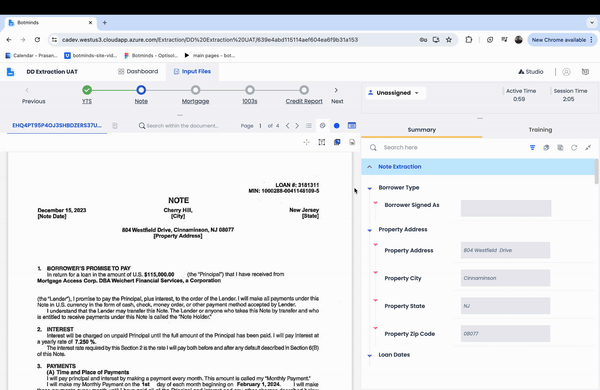This screenshot has width=600, height=390.
Task: Click the New Chrome available button
Action: 561,39
